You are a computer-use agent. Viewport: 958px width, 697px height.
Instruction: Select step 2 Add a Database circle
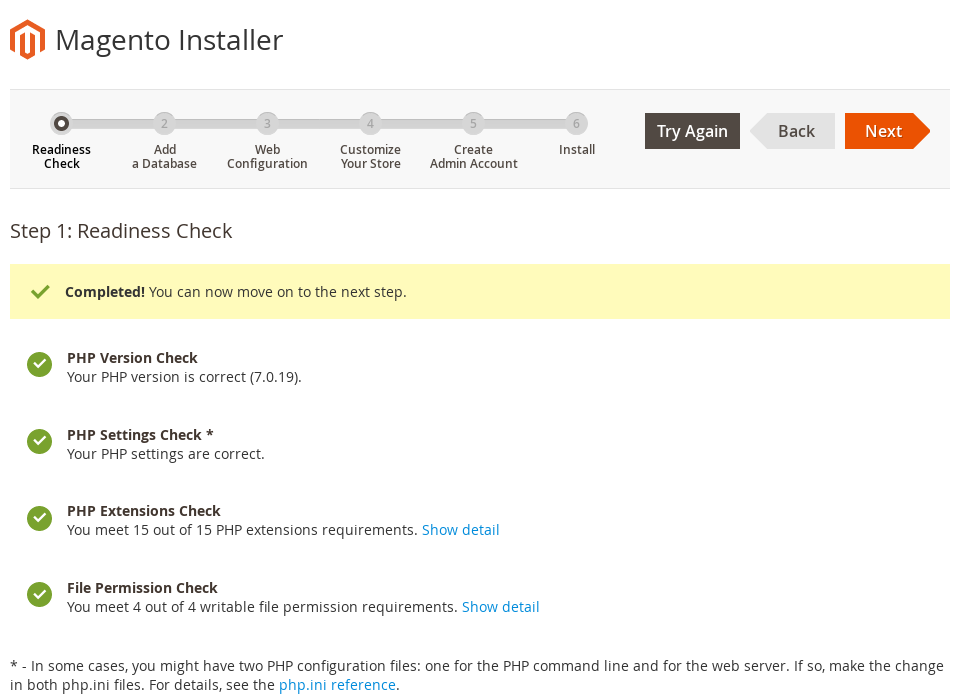[x=164, y=123]
